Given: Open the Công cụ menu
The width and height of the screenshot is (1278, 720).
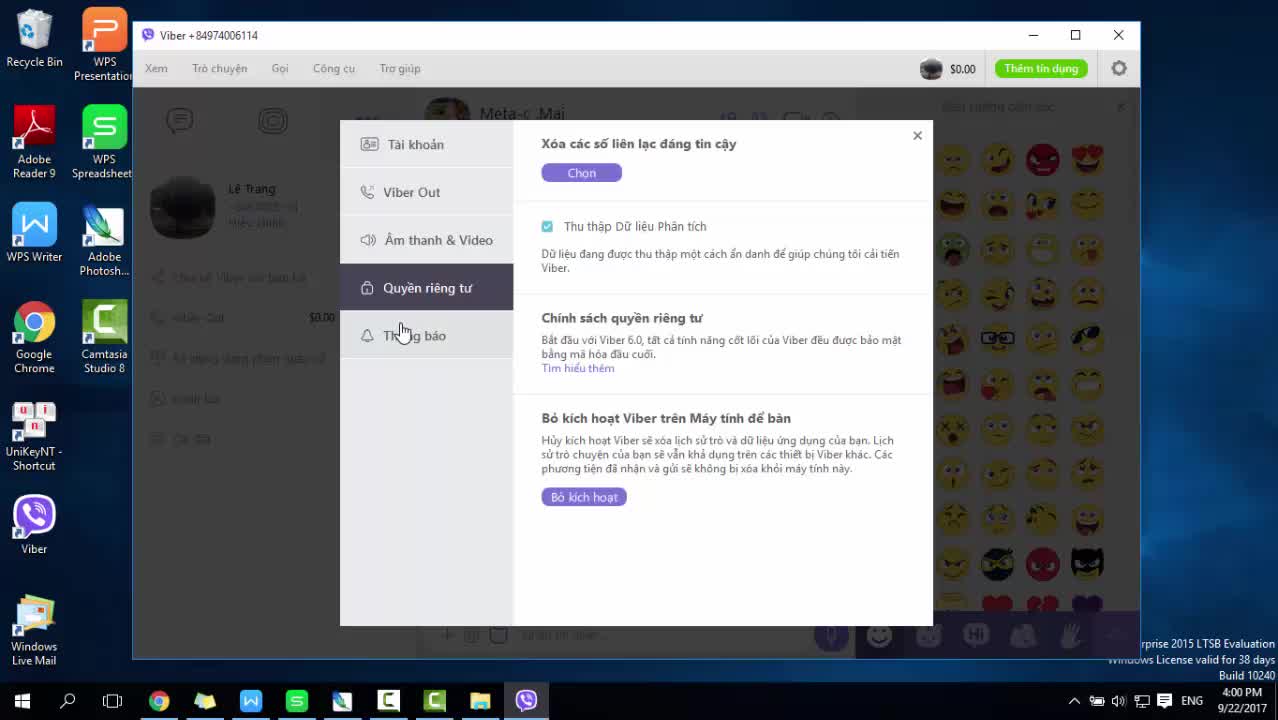Looking at the screenshot, I should click(334, 69).
